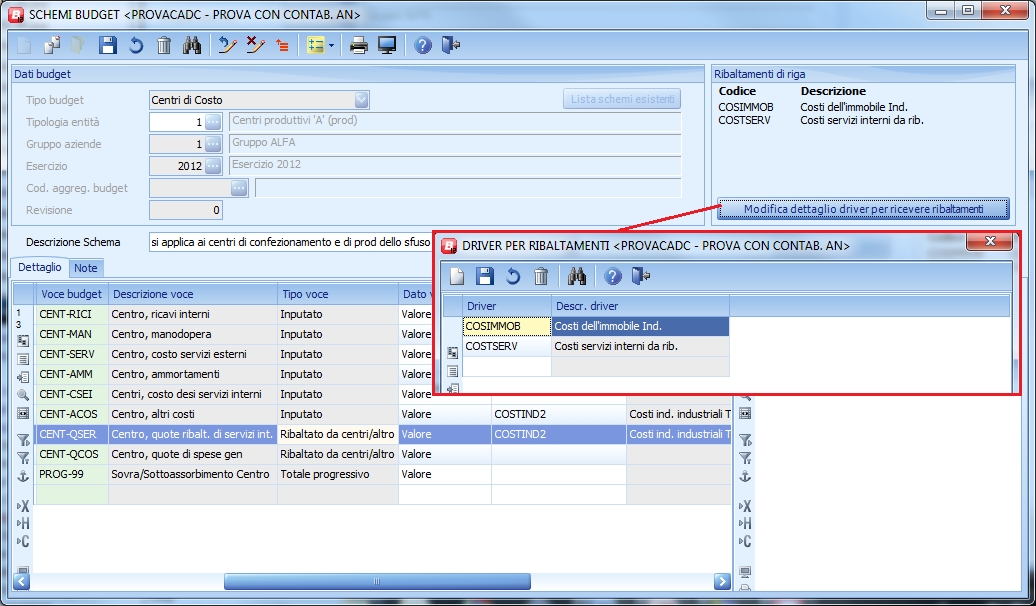Click the blank new page icon in DRIVER PER RIBALTAMENTI
Viewport: 1036px width, 606px height.
tap(457, 276)
